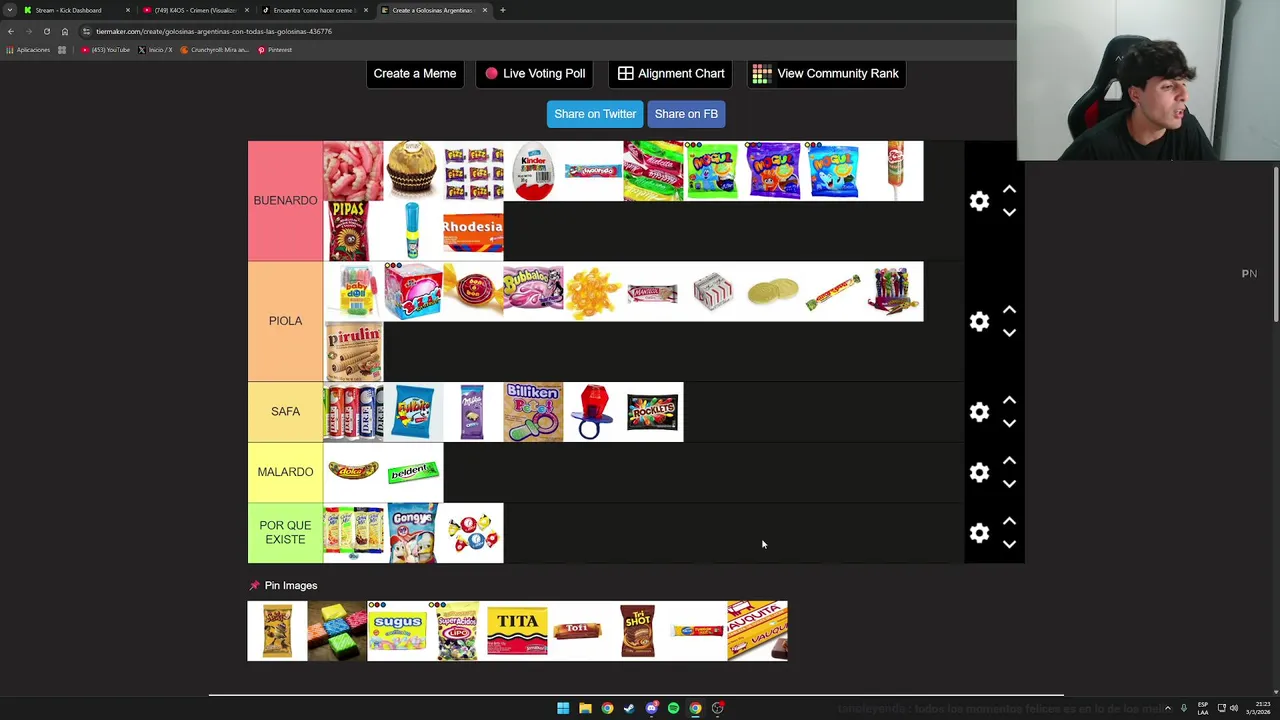Click the PIOLA tier label

(285, 321)
